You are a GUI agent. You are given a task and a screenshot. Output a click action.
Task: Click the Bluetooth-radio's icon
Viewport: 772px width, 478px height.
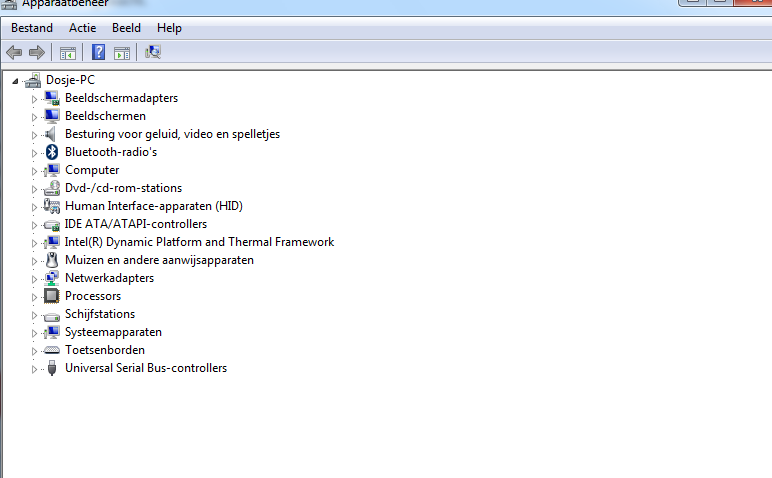tap(52, 152)
